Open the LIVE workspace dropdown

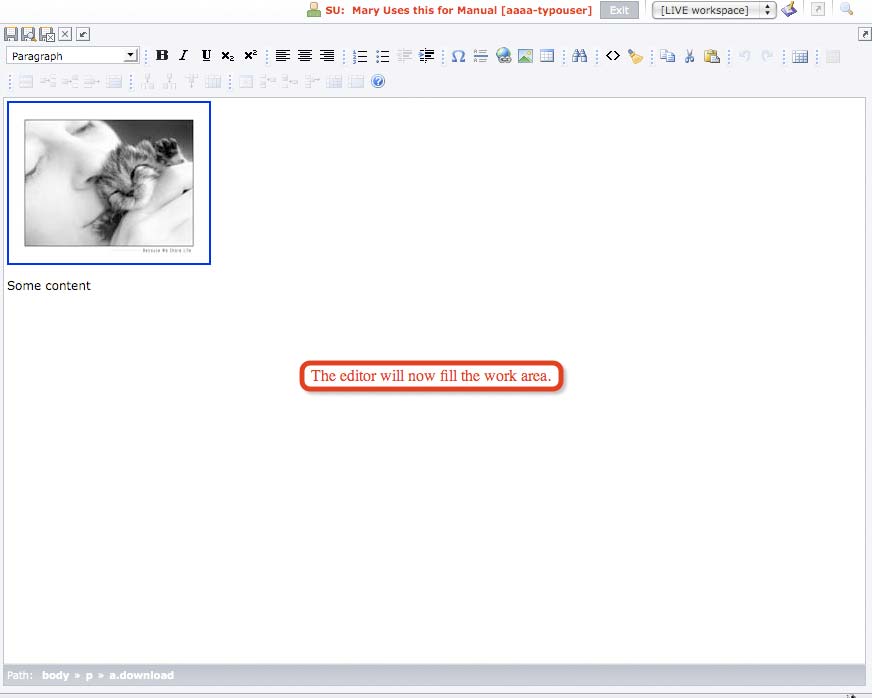(714, 10)
